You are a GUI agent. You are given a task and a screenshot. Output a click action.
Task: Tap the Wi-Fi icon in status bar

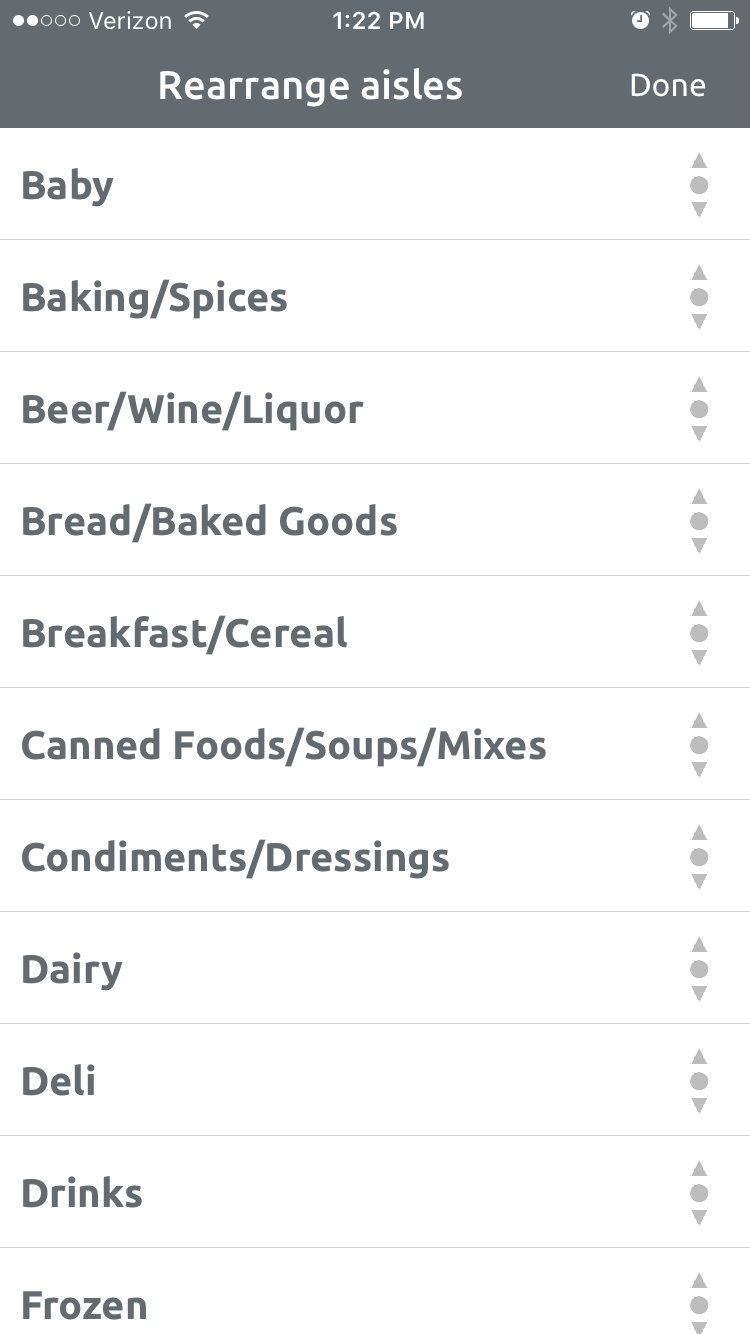point(197,20)
